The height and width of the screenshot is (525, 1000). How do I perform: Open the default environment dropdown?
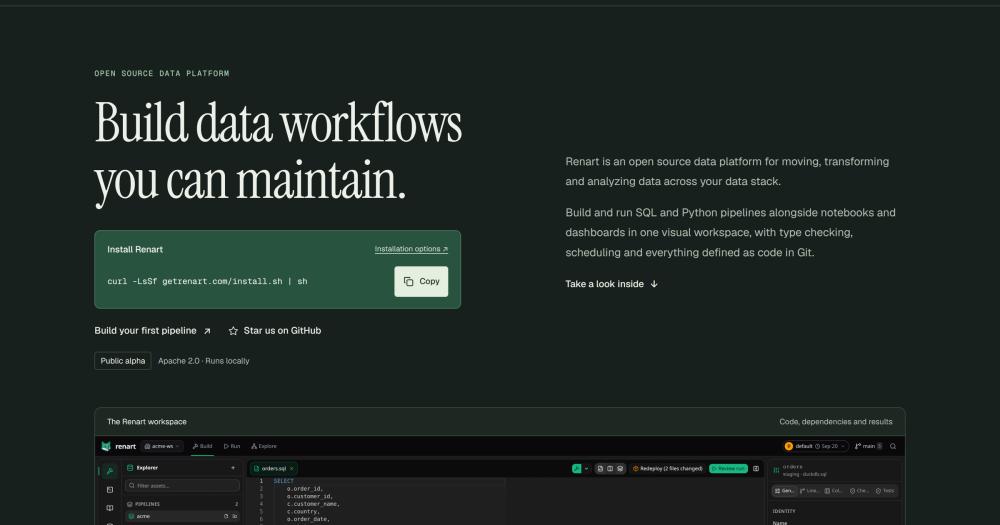(815, 447)
